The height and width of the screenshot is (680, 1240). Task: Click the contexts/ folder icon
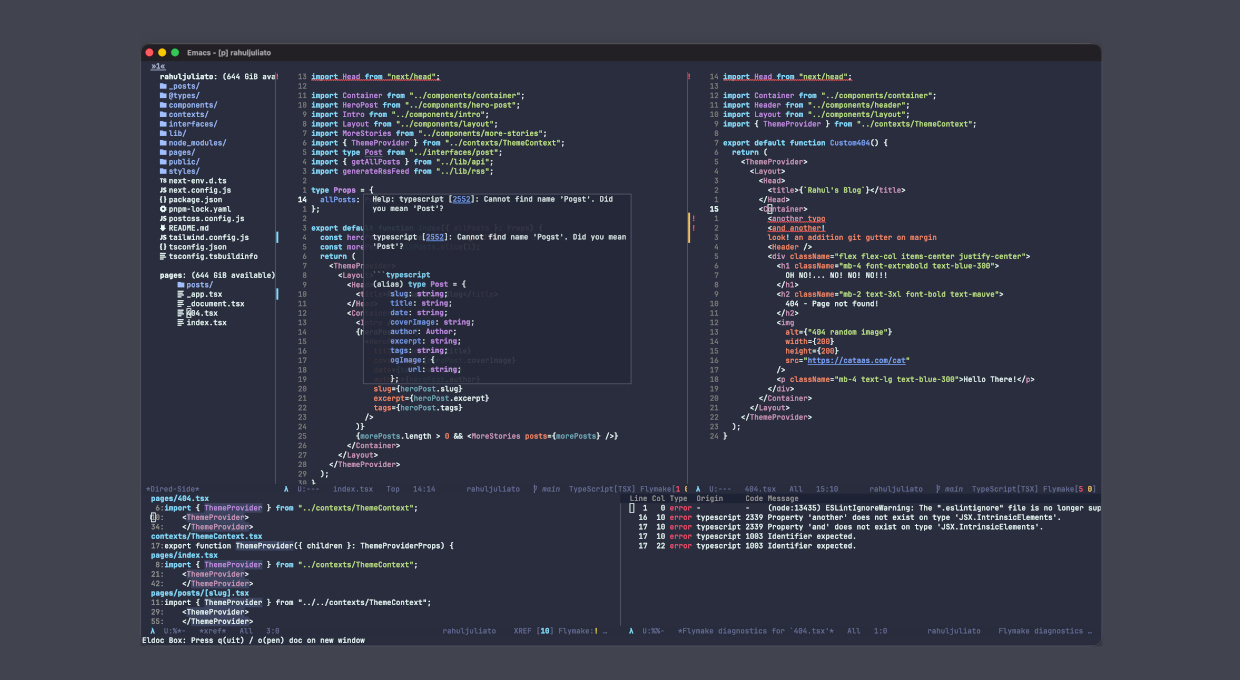pos(163,115)
